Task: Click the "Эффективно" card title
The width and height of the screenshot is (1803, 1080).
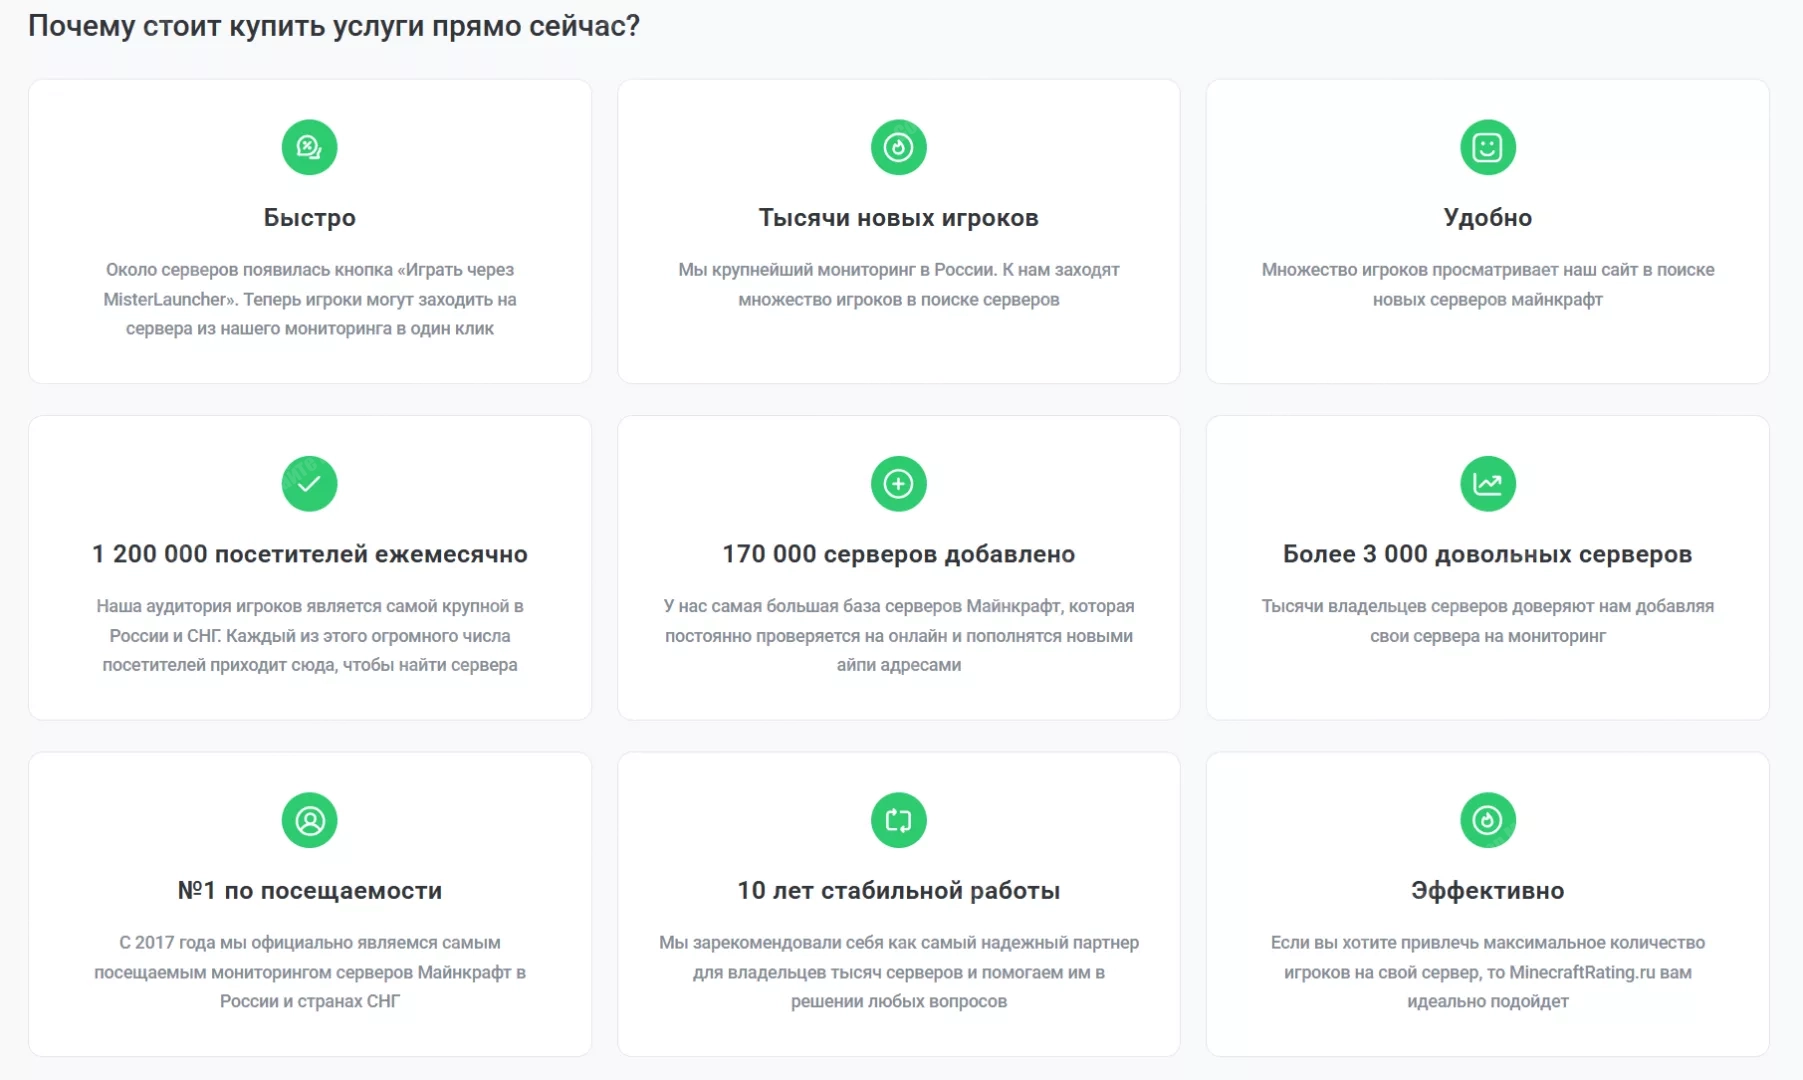Action: click(1487, 891)
